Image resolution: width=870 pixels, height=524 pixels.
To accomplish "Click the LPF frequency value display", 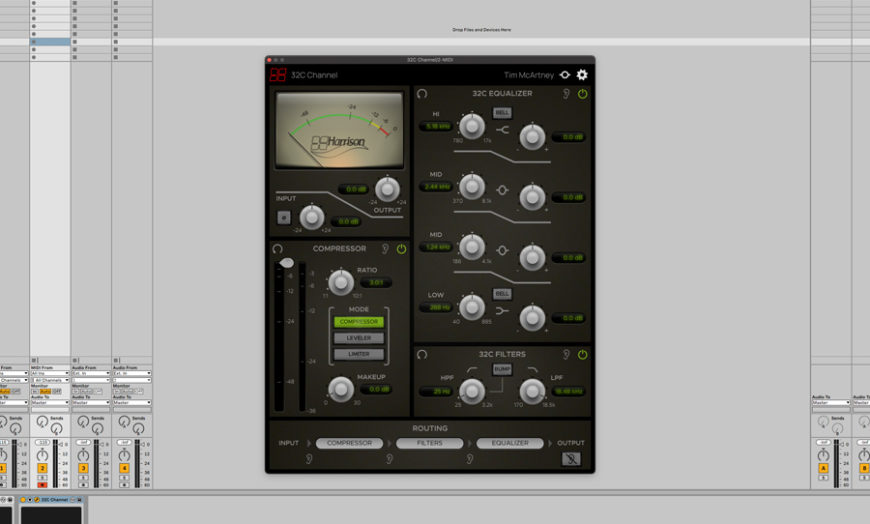I will click(x=569, y=391).
